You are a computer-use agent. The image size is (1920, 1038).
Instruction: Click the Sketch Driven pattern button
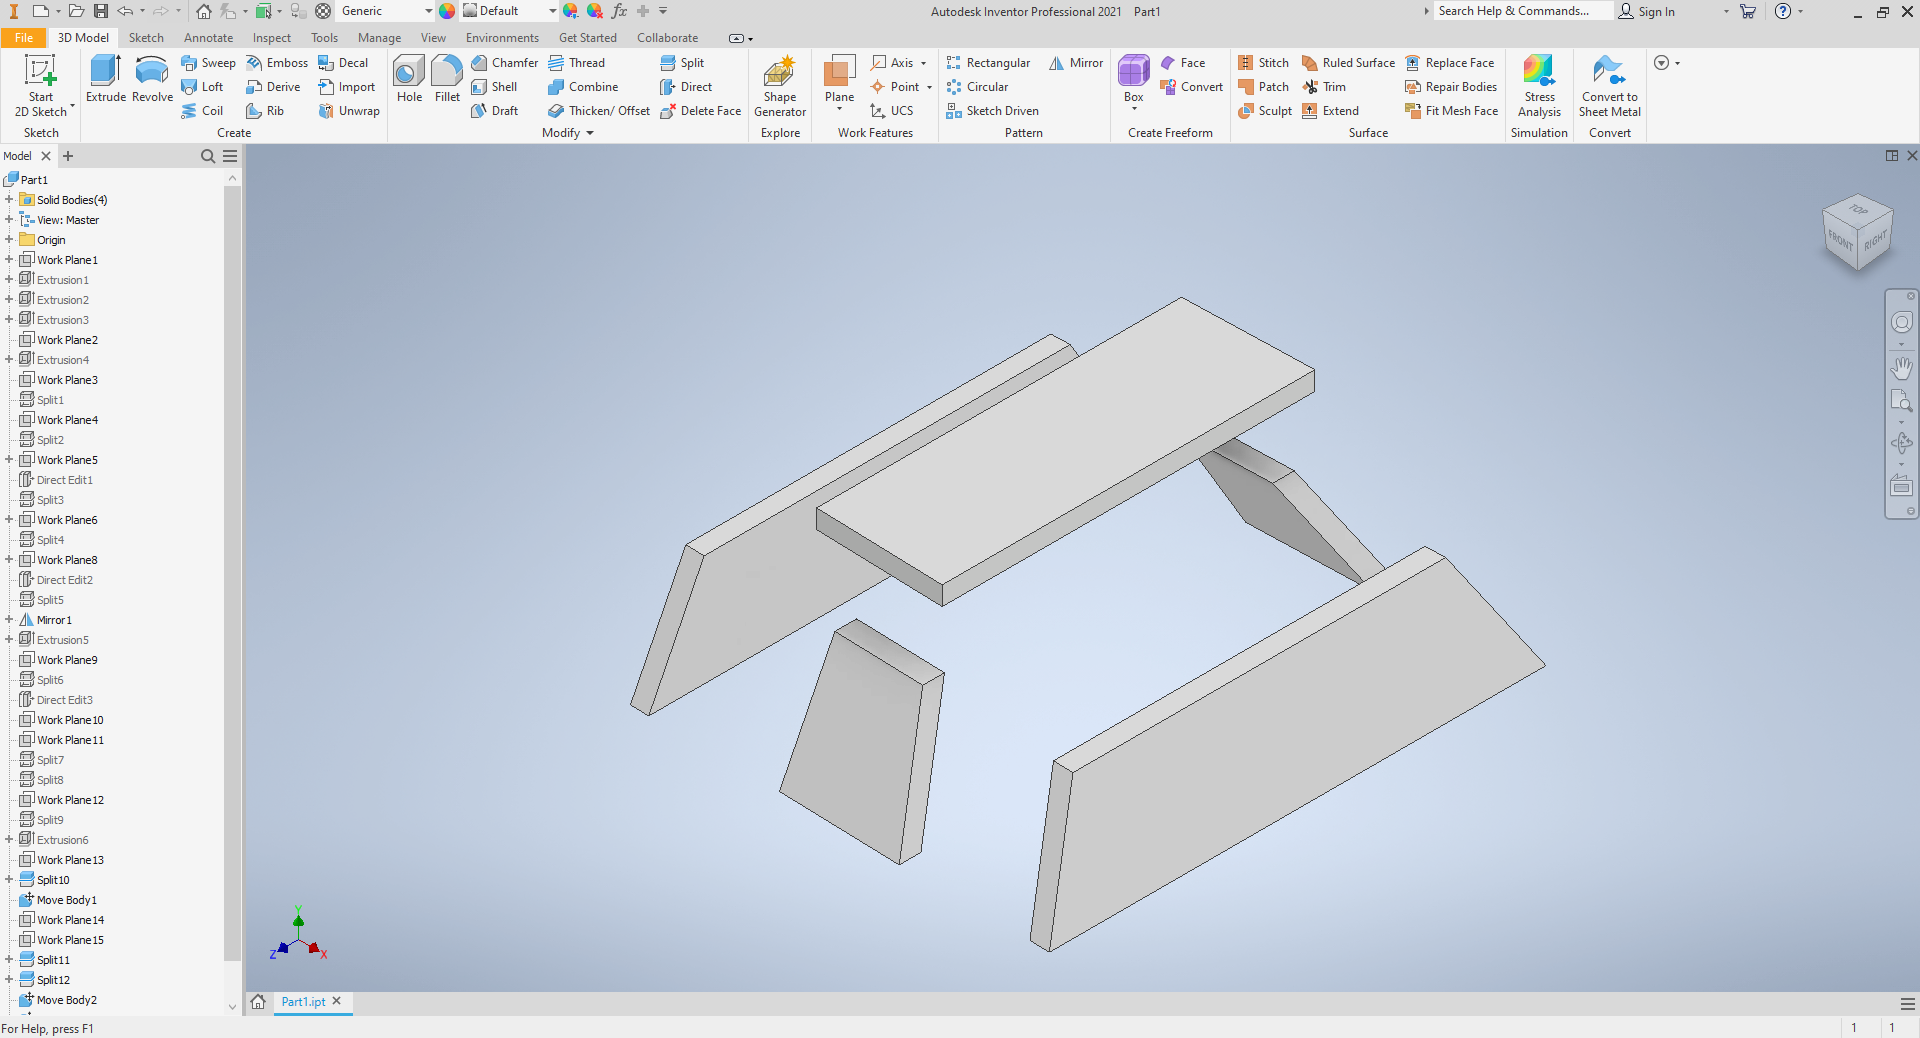[x=992, y=111]
